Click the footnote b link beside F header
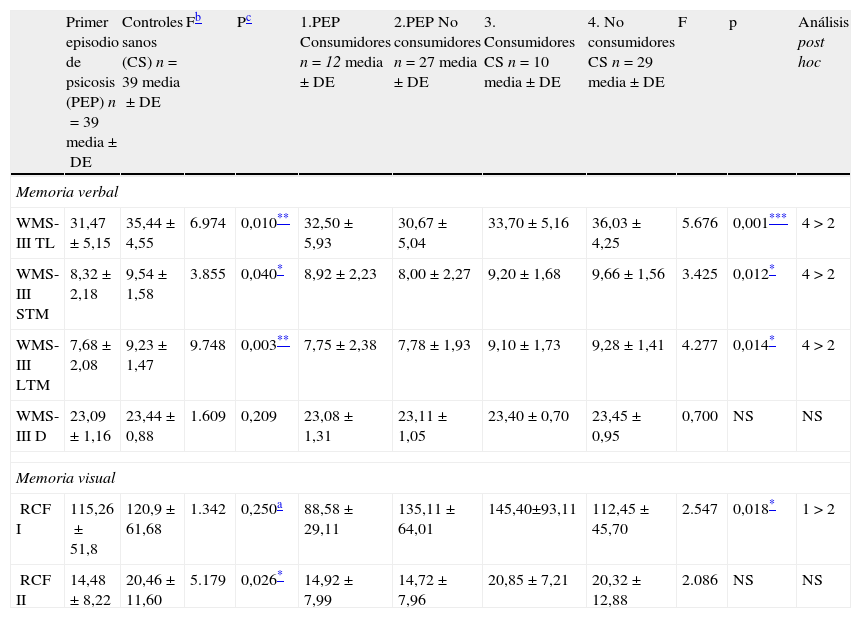 click(198, 18)
